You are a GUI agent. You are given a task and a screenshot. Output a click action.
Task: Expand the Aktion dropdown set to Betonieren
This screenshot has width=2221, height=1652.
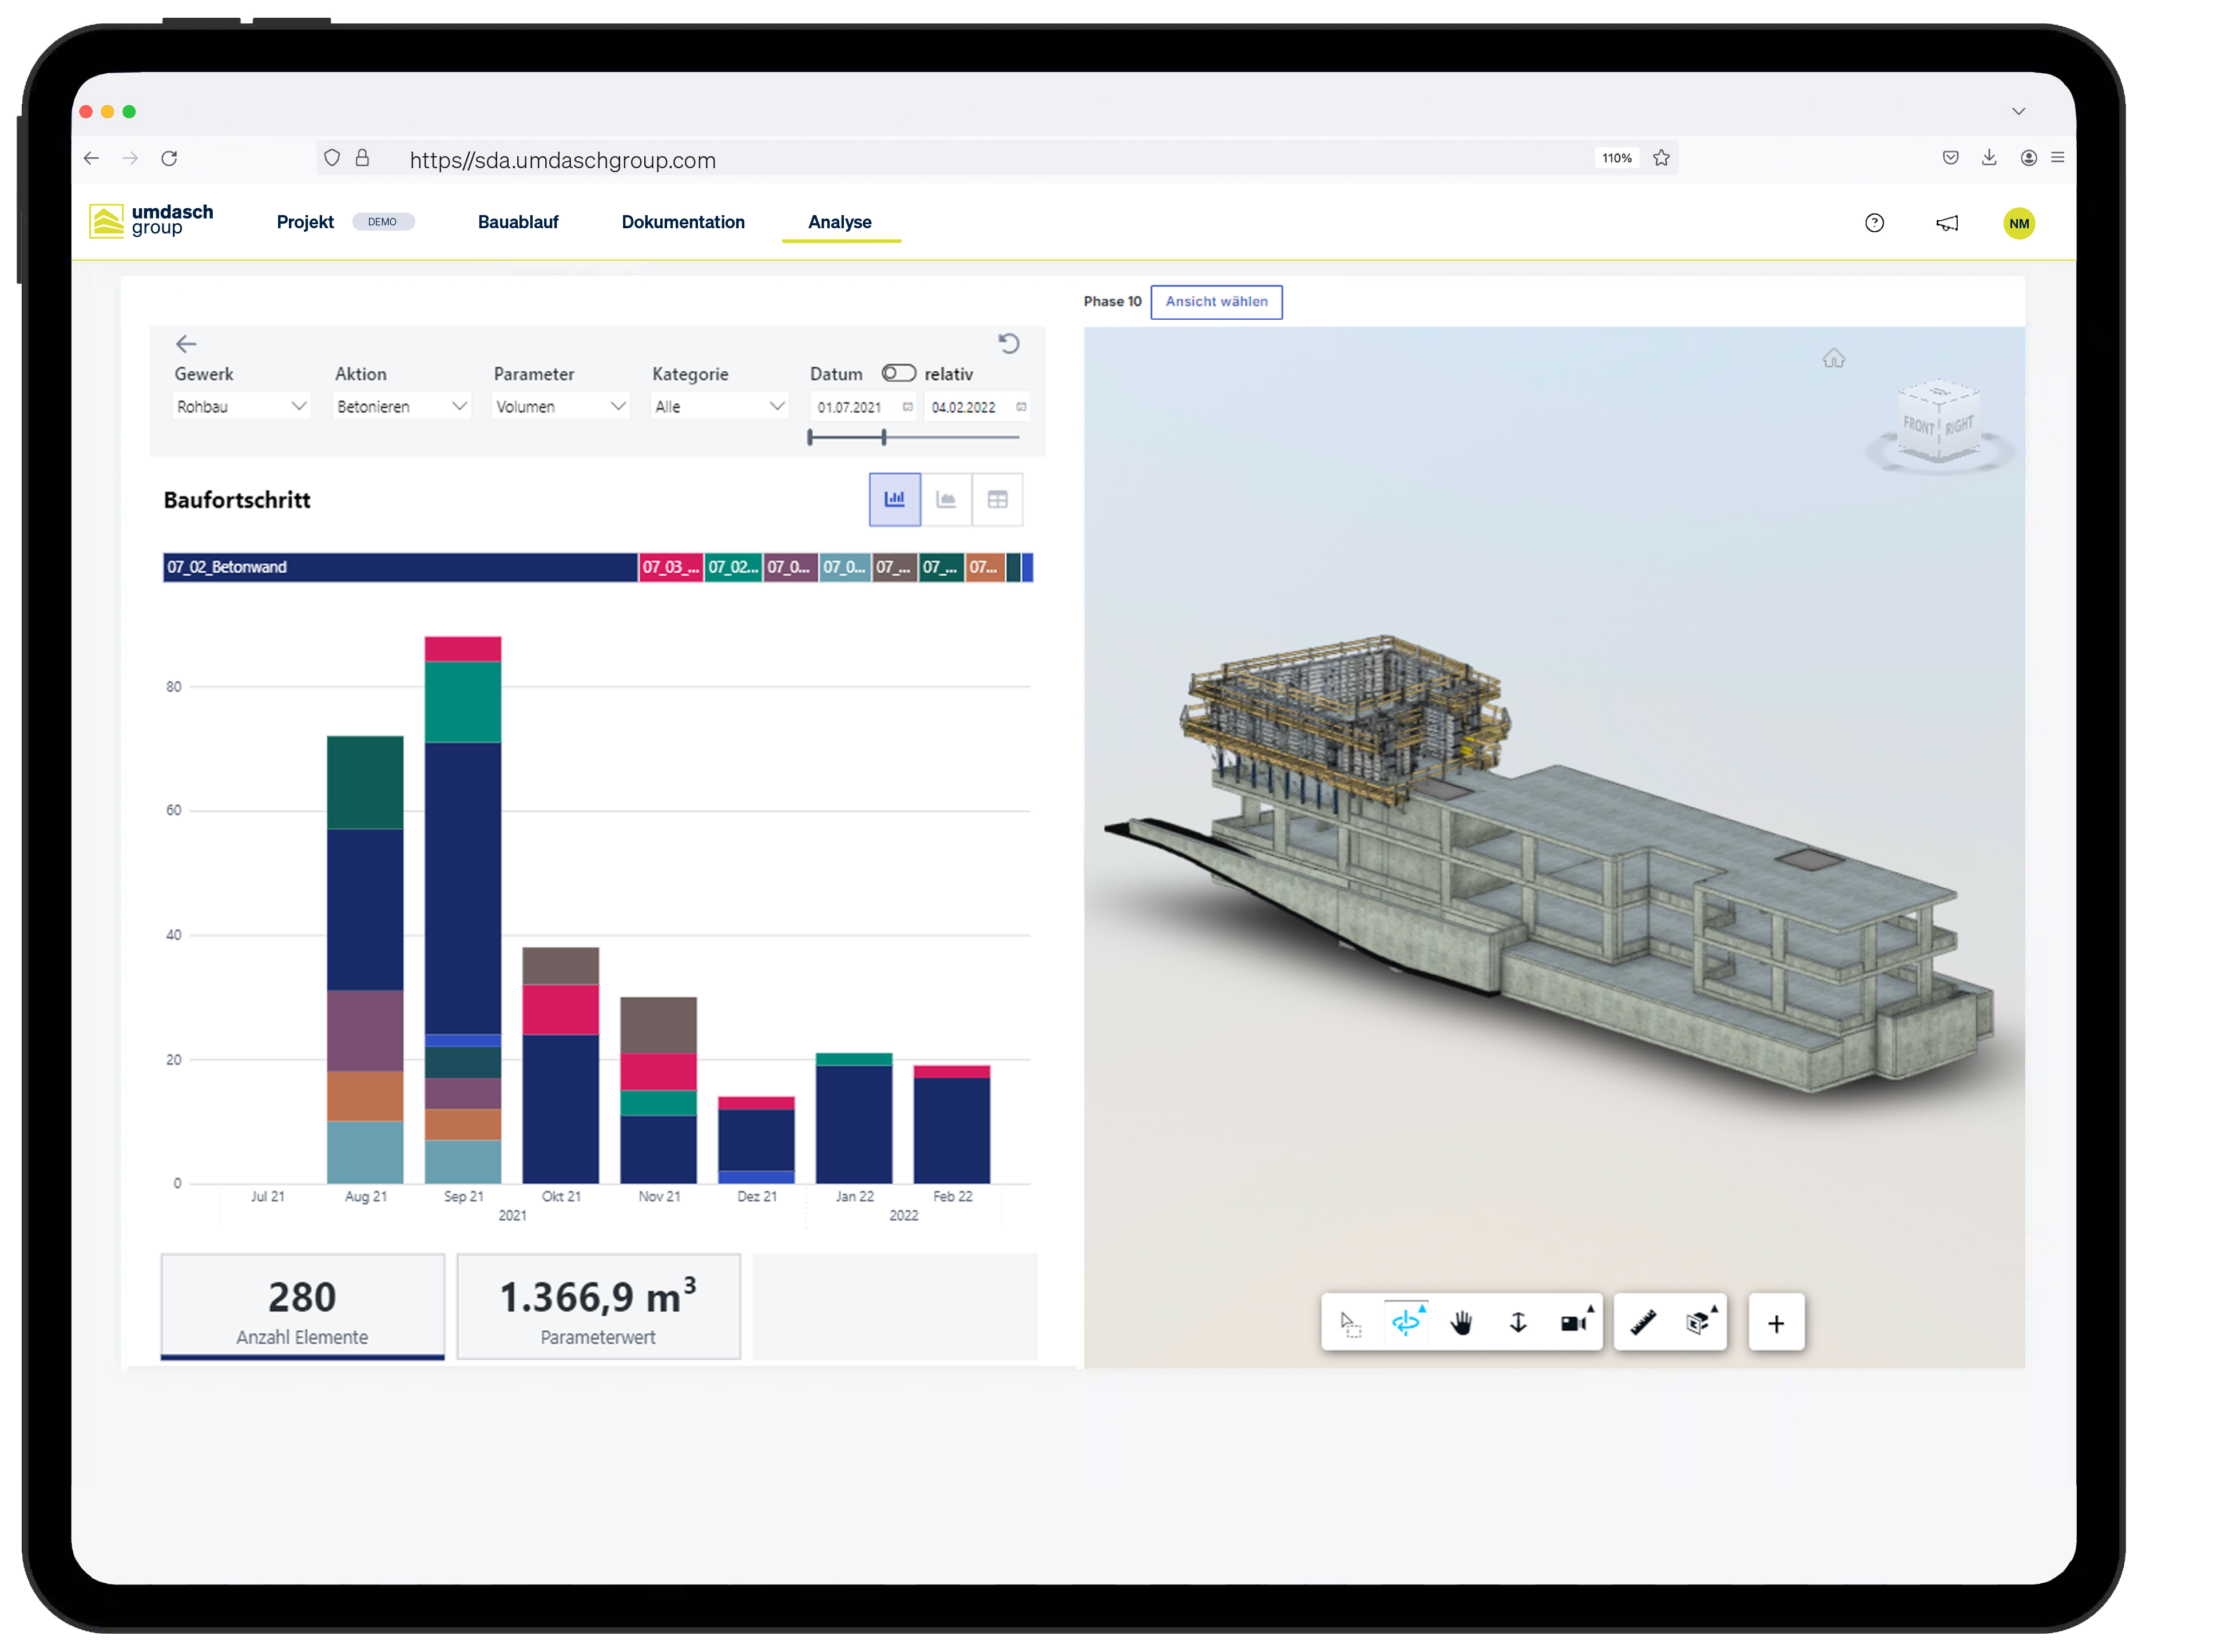click(x=401, y=406)
